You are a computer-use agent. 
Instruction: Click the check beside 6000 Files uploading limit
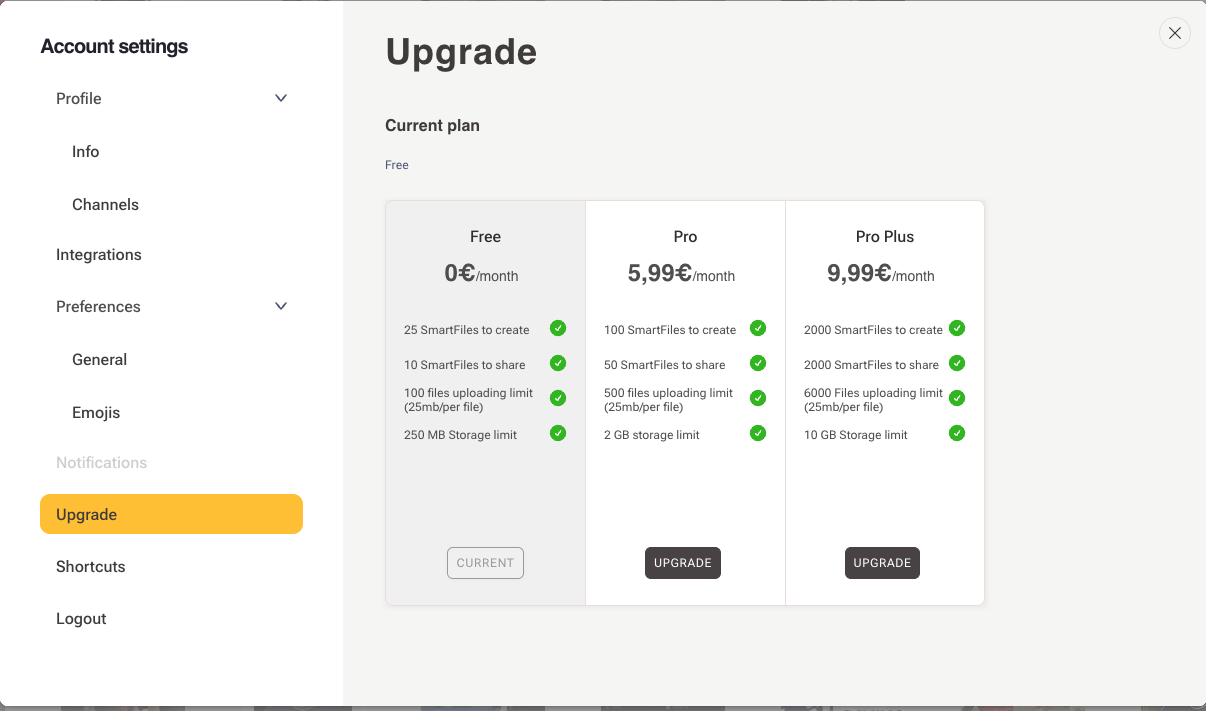[957, 398]
